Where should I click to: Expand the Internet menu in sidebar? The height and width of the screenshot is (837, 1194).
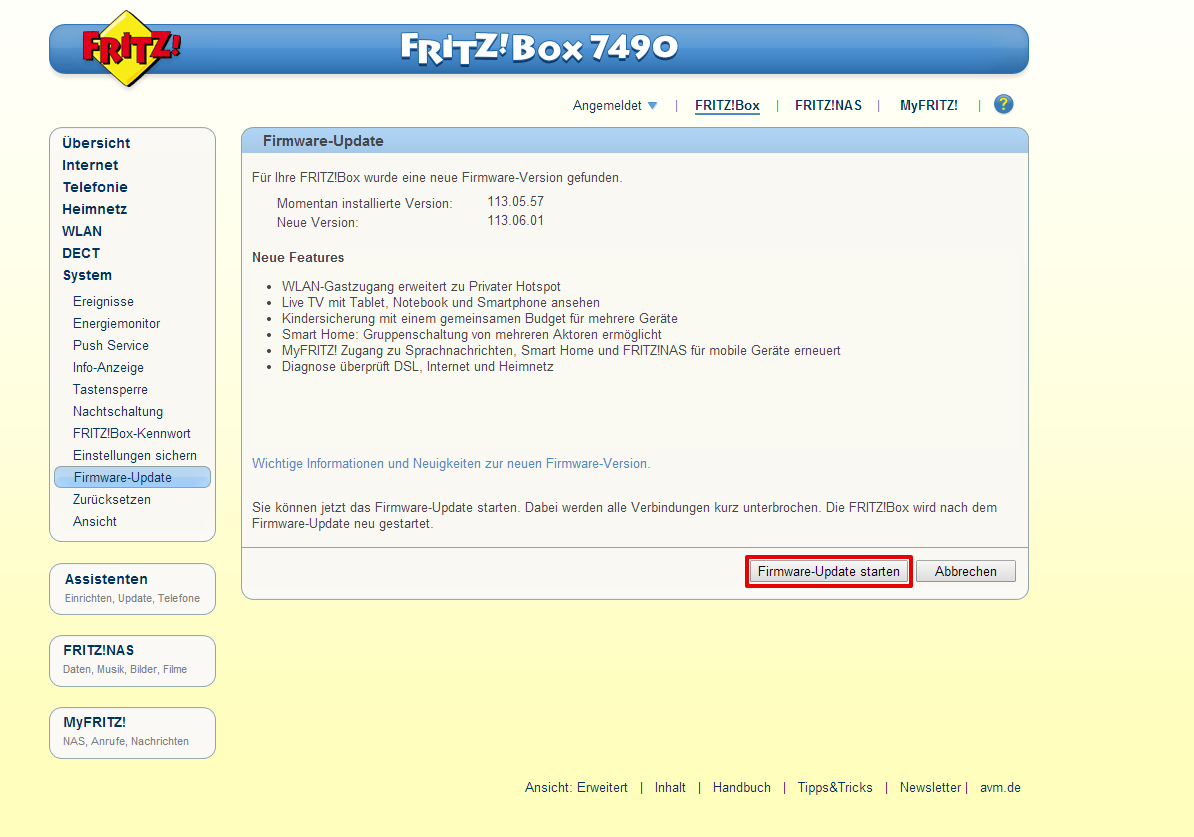tap(90, 165)
